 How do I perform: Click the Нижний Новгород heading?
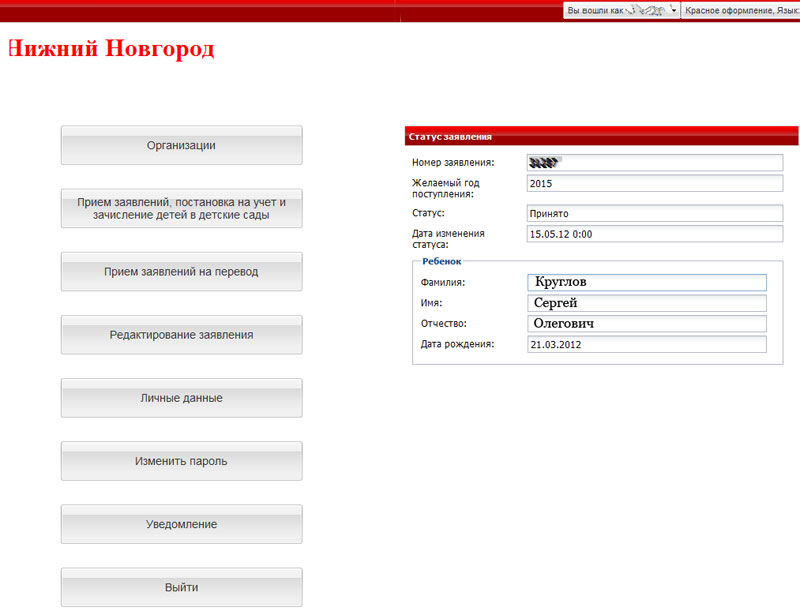(x=111, y=49)
